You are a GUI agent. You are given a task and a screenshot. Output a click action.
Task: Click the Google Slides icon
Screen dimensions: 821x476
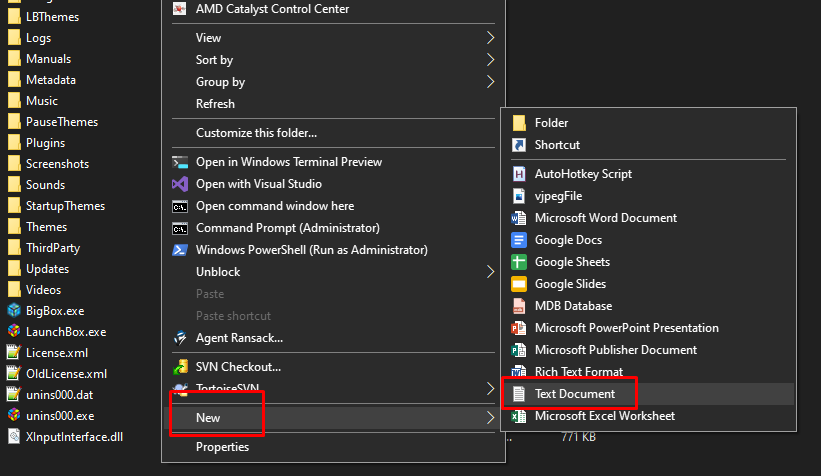tap(519, 284)
